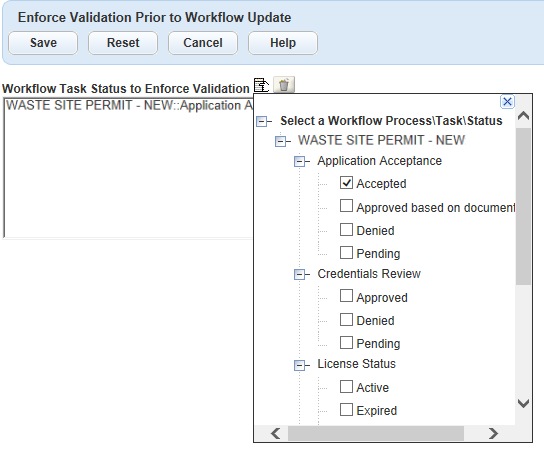The width and height of the screenshot is (544, 449).
Task: Collapse the root Select a Workflow node
Action: pos(261,121)
